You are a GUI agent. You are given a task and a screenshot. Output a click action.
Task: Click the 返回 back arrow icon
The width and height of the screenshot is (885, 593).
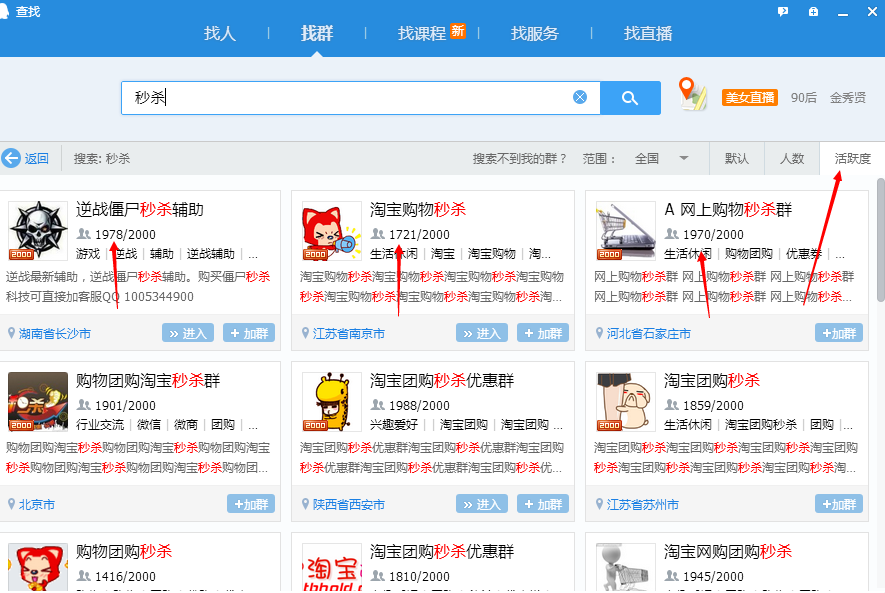pos(11,158)
